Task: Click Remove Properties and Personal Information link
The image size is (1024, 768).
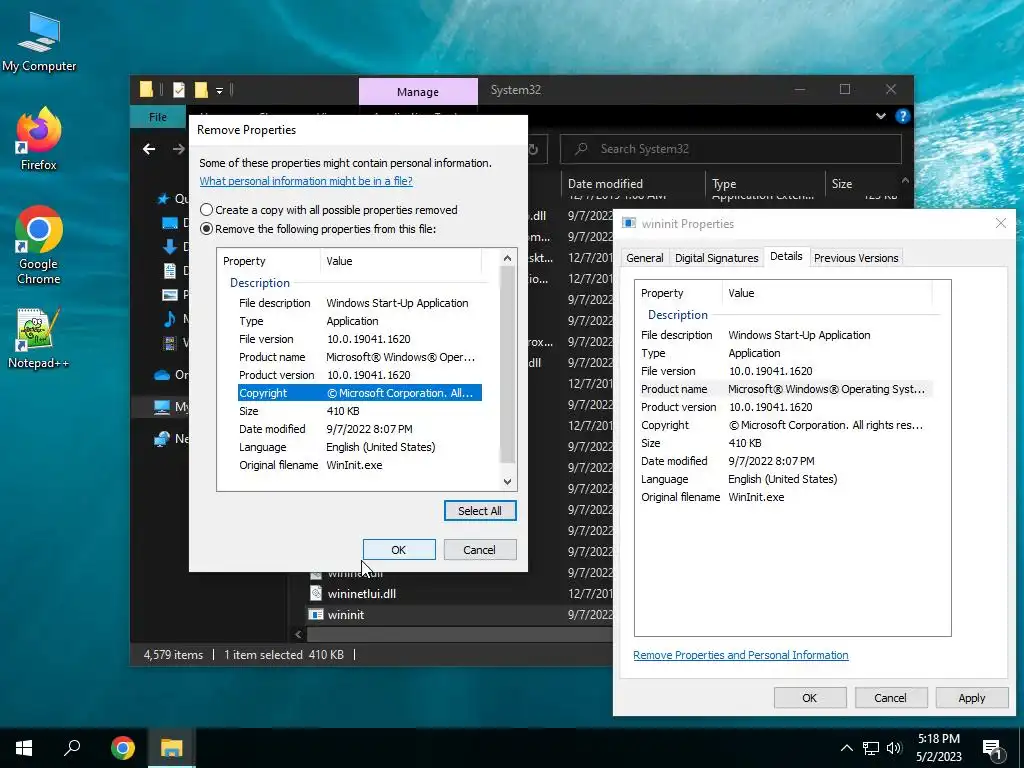Action: coord(741,655)
